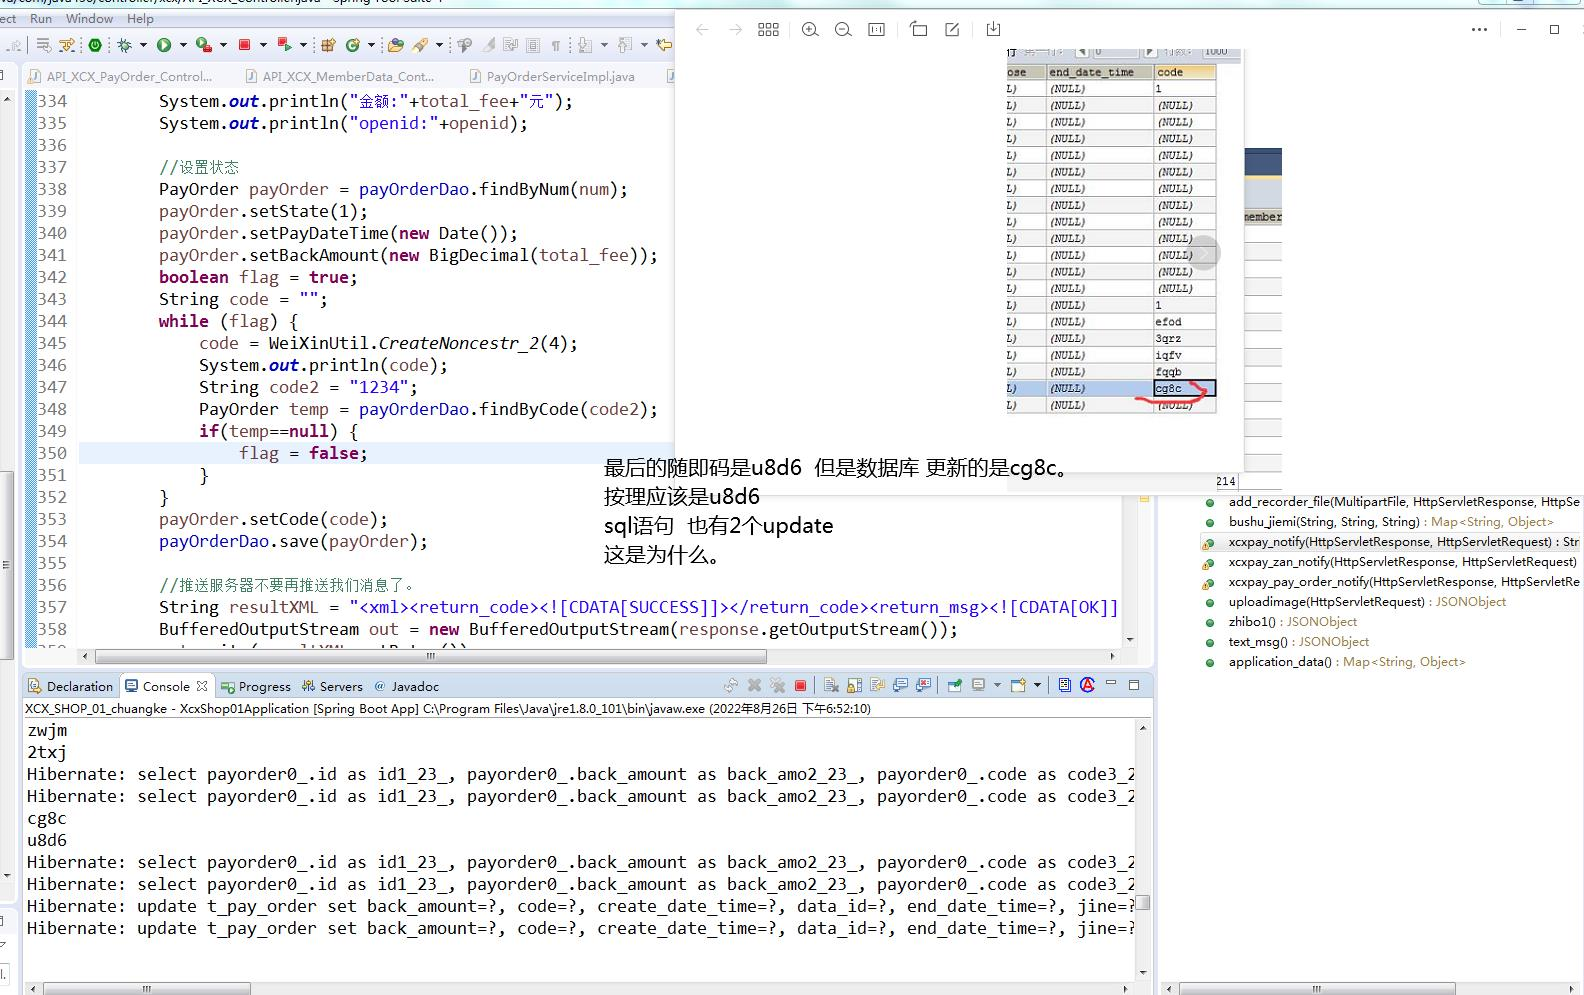1584x995 pixels.
Task: Click the New Java Class green C icon
Action: pyautogui.click(x=353, y=45)
